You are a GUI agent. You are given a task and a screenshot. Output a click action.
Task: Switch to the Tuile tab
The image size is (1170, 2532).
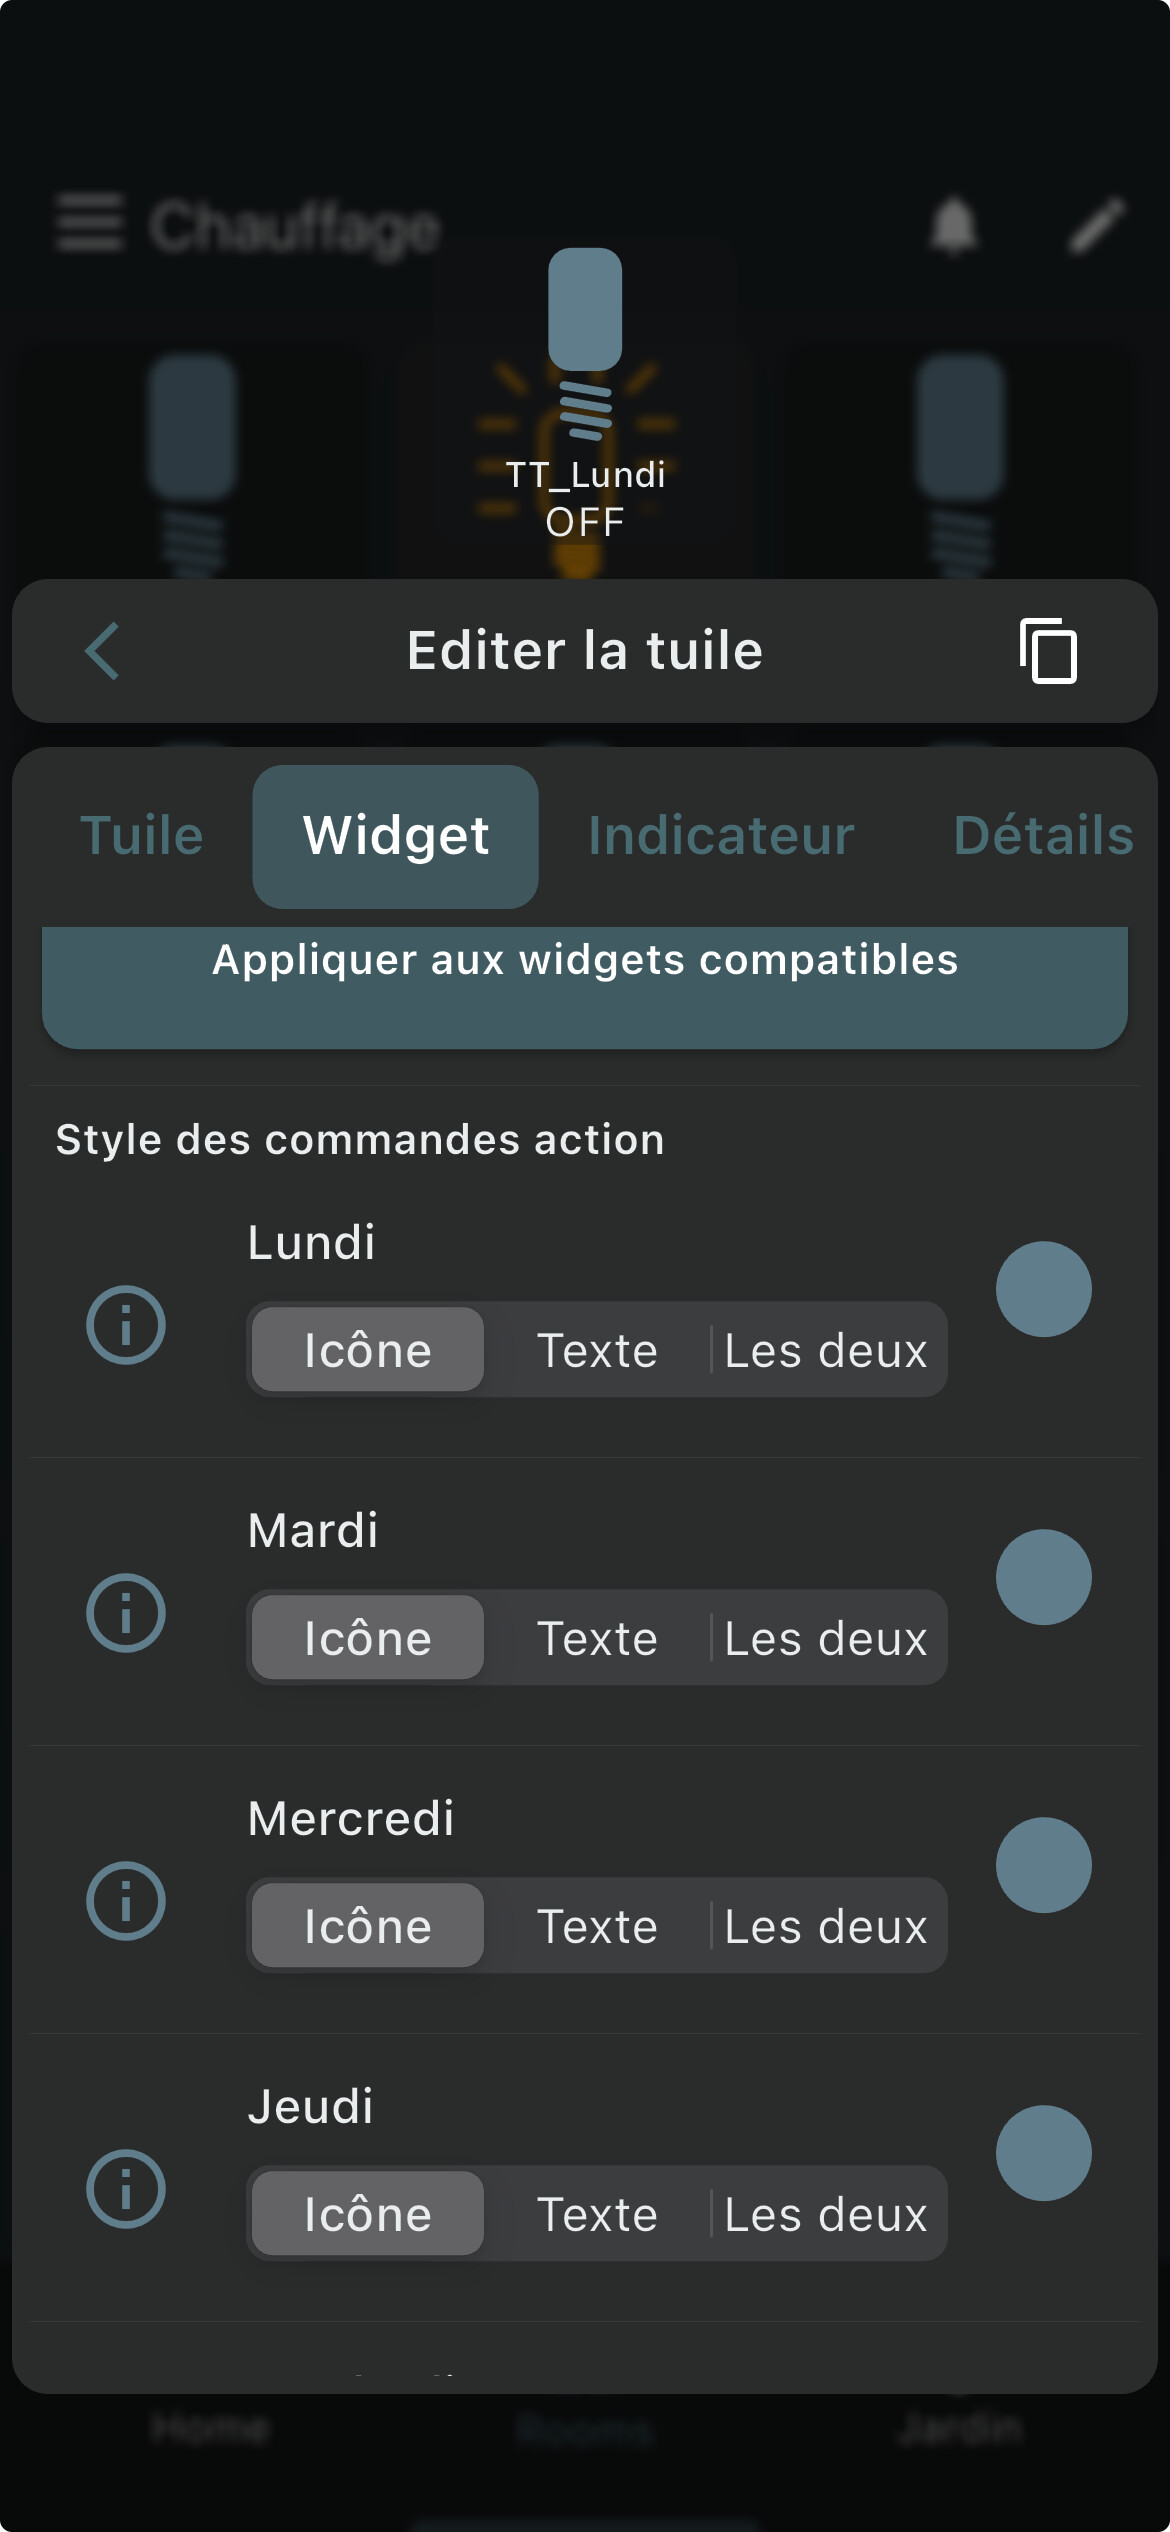click(x=142, y=836)
